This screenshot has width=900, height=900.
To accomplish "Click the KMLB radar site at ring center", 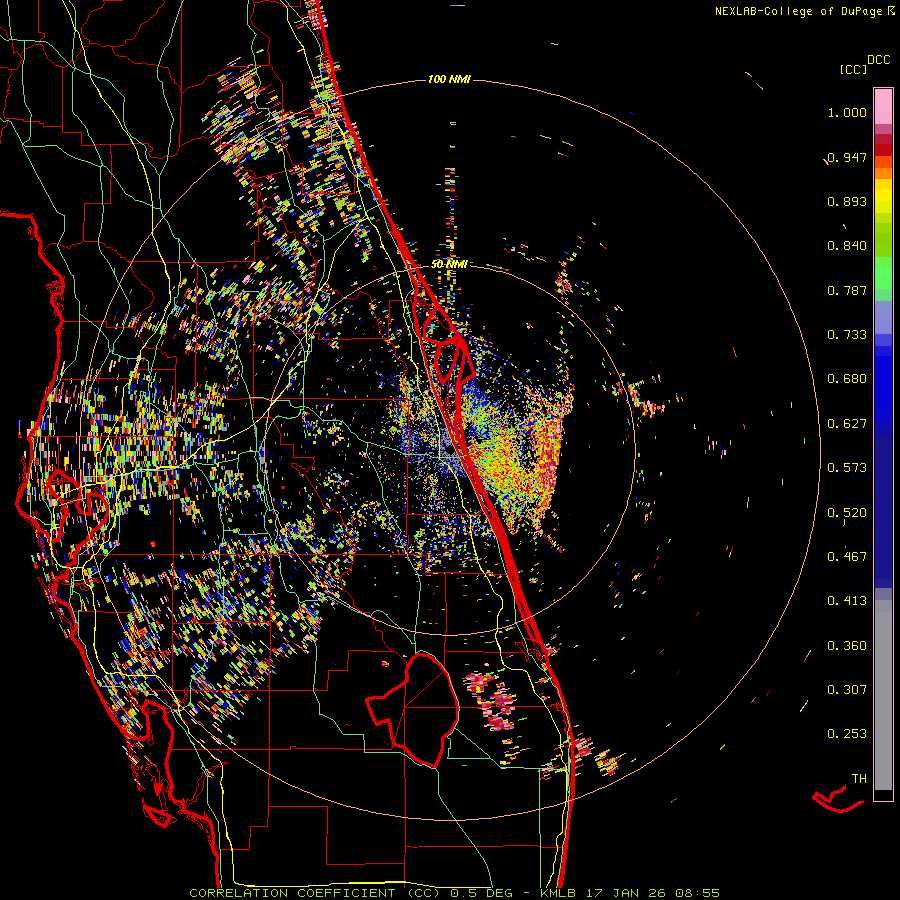I will point(449,450).
